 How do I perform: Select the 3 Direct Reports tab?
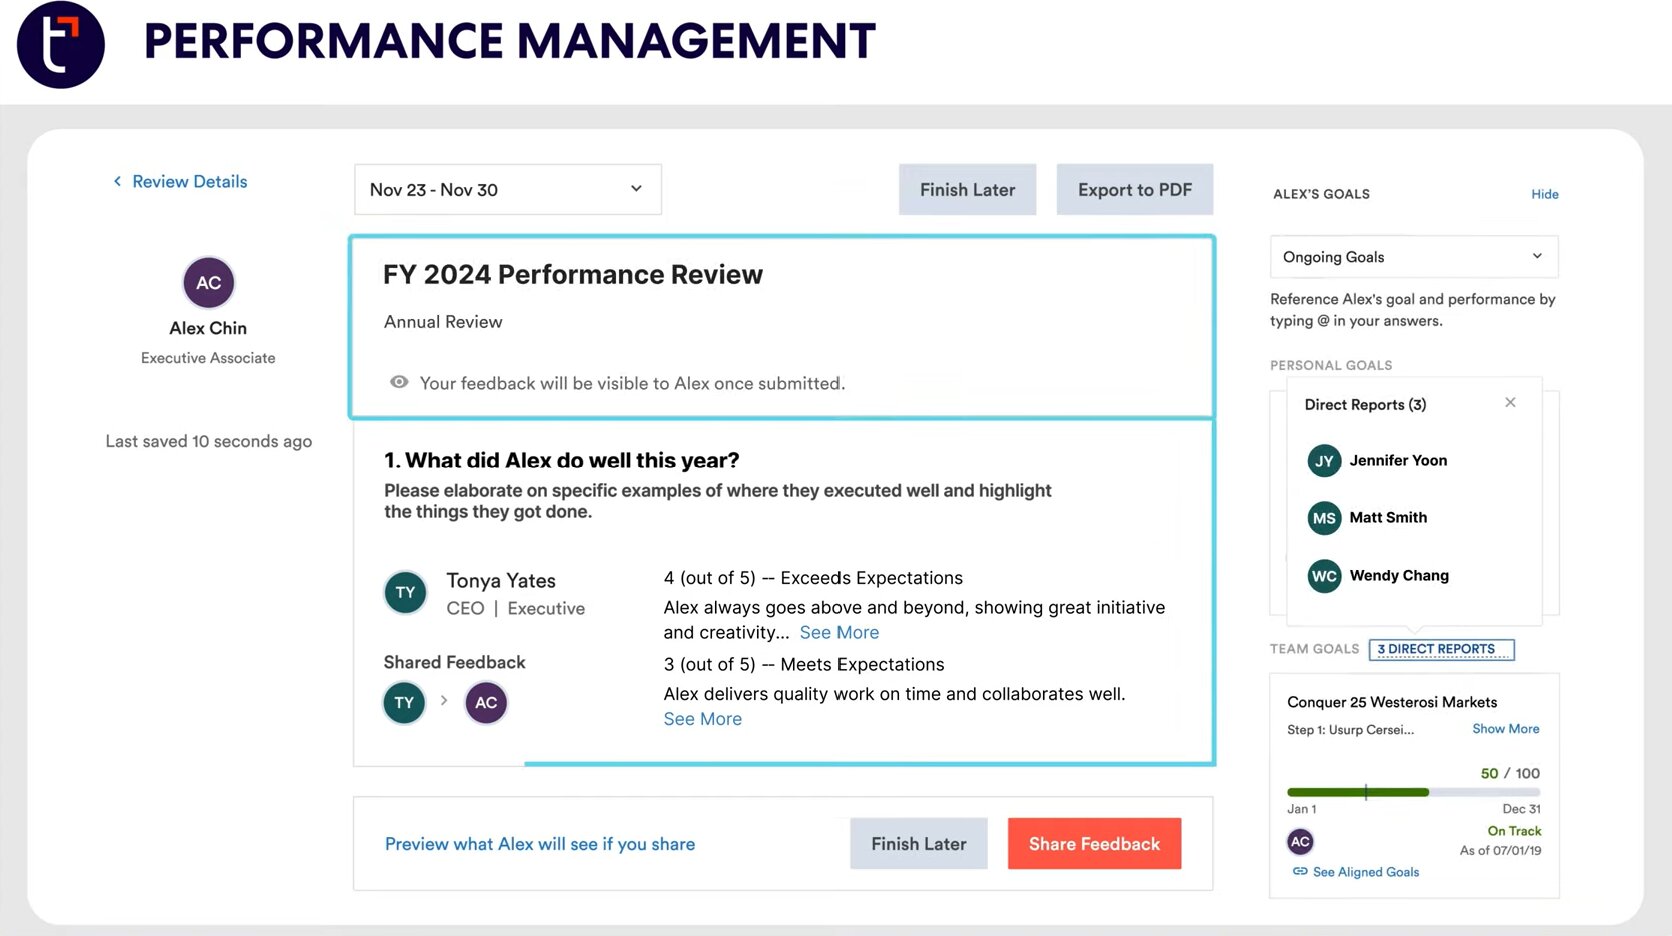[1441, 649]
